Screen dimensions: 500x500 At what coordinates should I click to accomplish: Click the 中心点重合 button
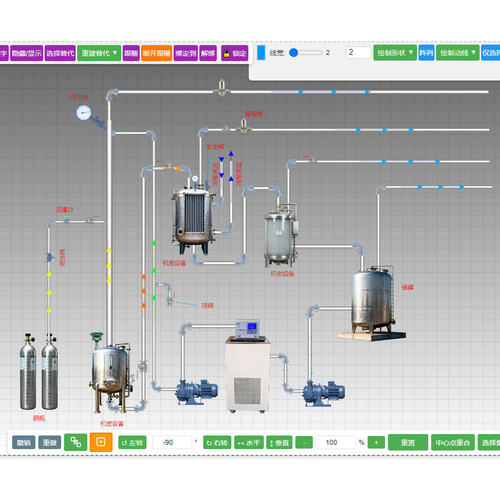pyautogui.click(x=453, y=443)
